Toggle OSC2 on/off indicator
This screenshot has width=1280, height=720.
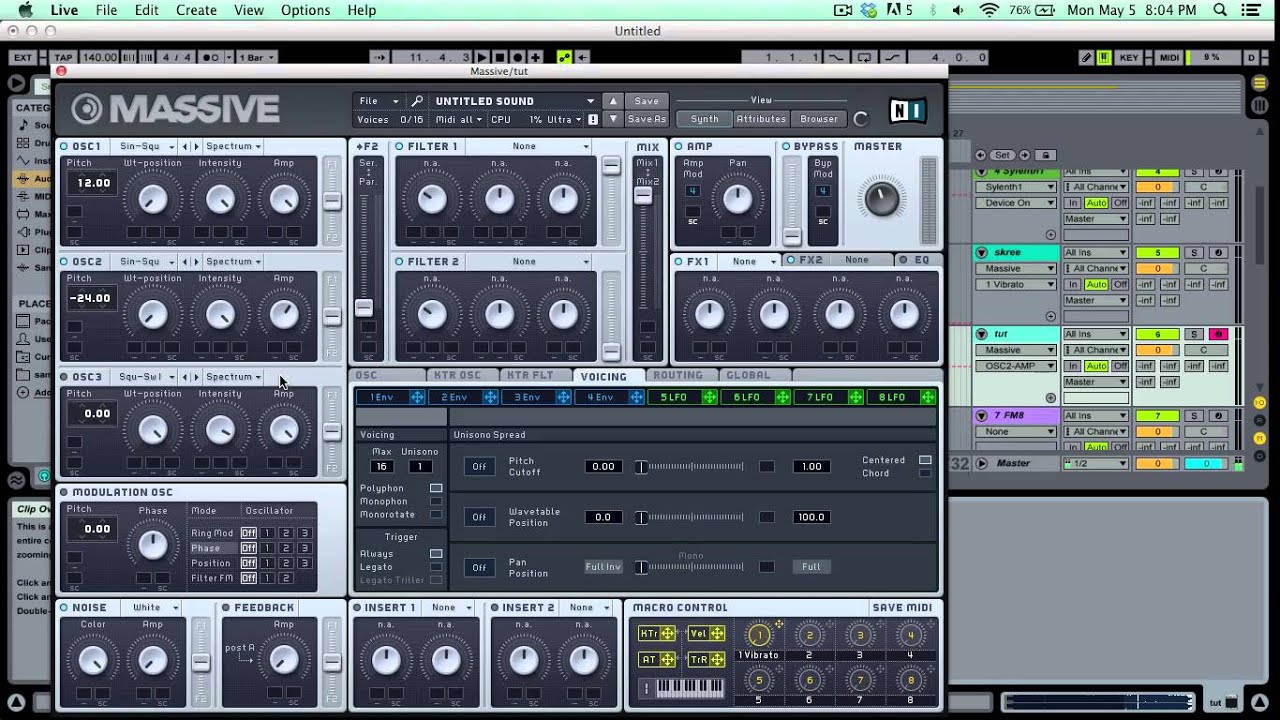click(64, 262)
